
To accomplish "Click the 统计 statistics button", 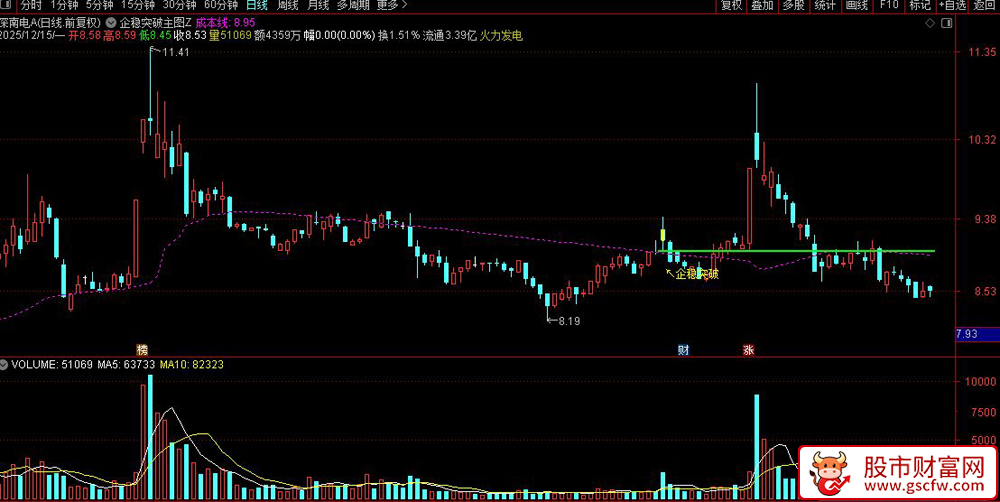I will tap(825, 5).
